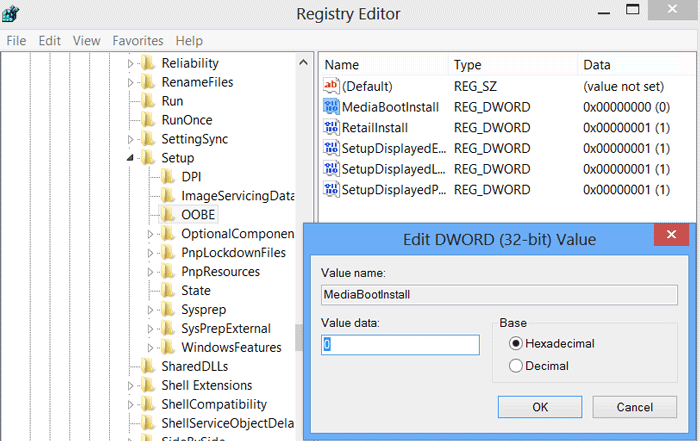Screen dimensions: 700x441
Task: Click the OOBE folder icon
Action: 167,215
